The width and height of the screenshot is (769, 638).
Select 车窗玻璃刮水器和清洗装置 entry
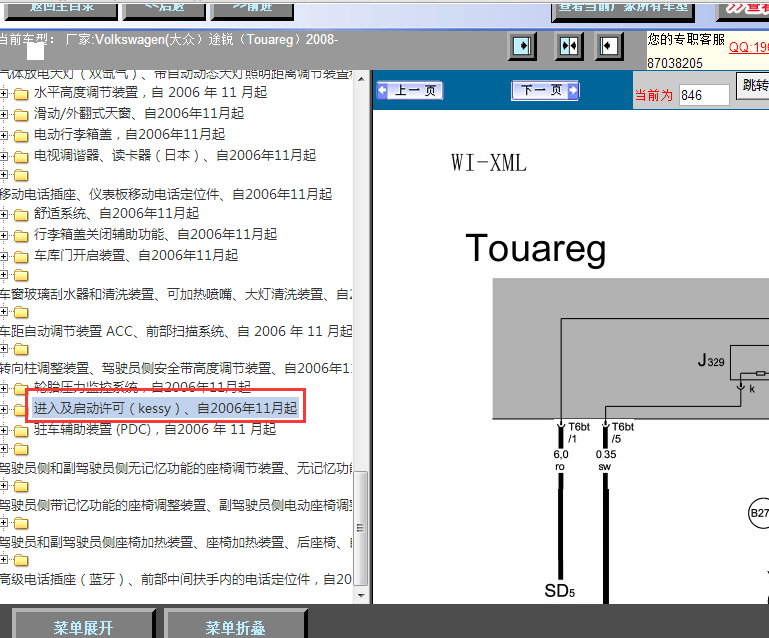click(x=176, y=294)
